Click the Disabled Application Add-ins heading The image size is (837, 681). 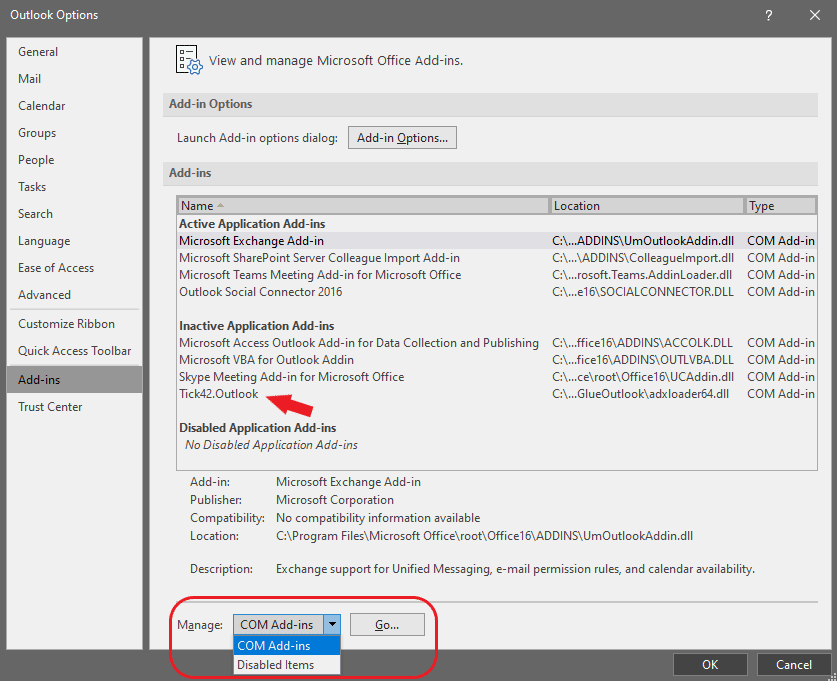click(258, 428)
